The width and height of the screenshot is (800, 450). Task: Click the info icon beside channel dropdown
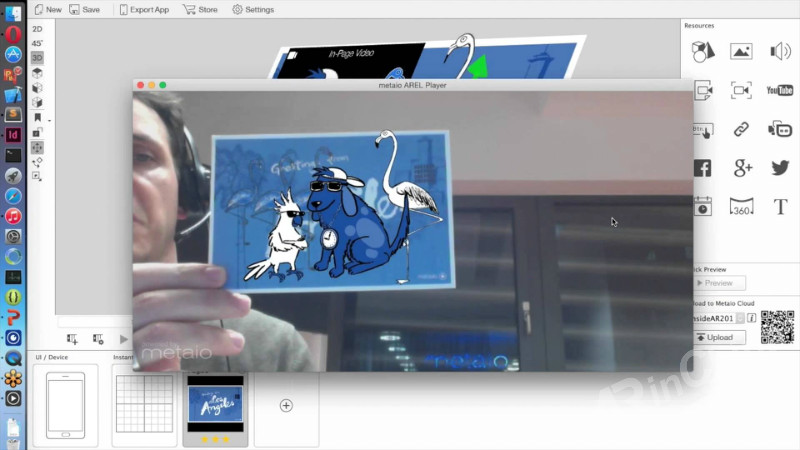coord(752,318)
